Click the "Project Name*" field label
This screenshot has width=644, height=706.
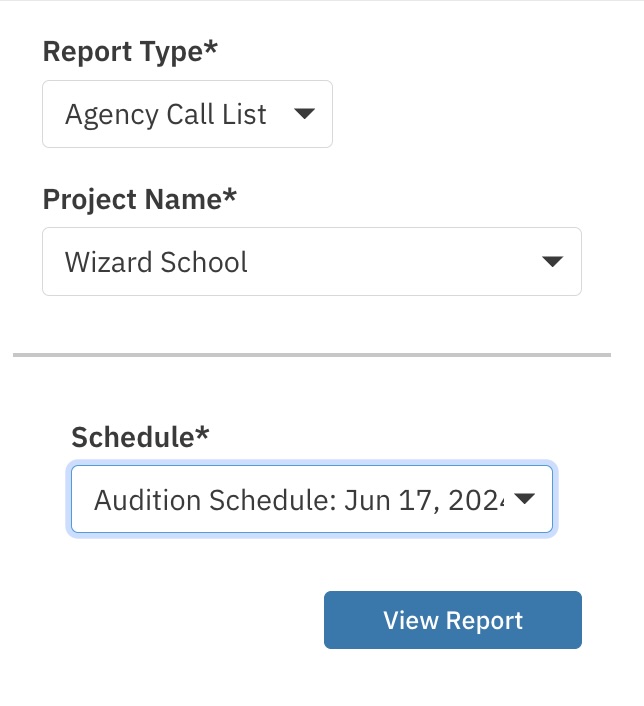pyautogui.click(x=139, y=199)
